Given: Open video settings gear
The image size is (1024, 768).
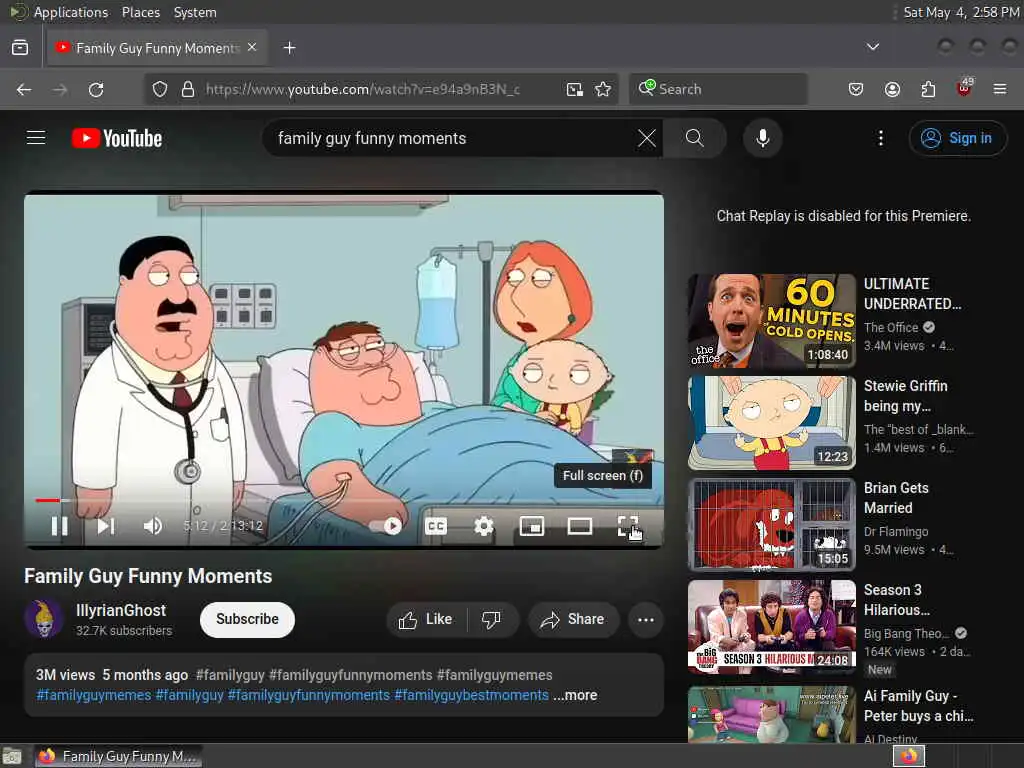Looking at the screenshot, I should [x=484, y=526].
